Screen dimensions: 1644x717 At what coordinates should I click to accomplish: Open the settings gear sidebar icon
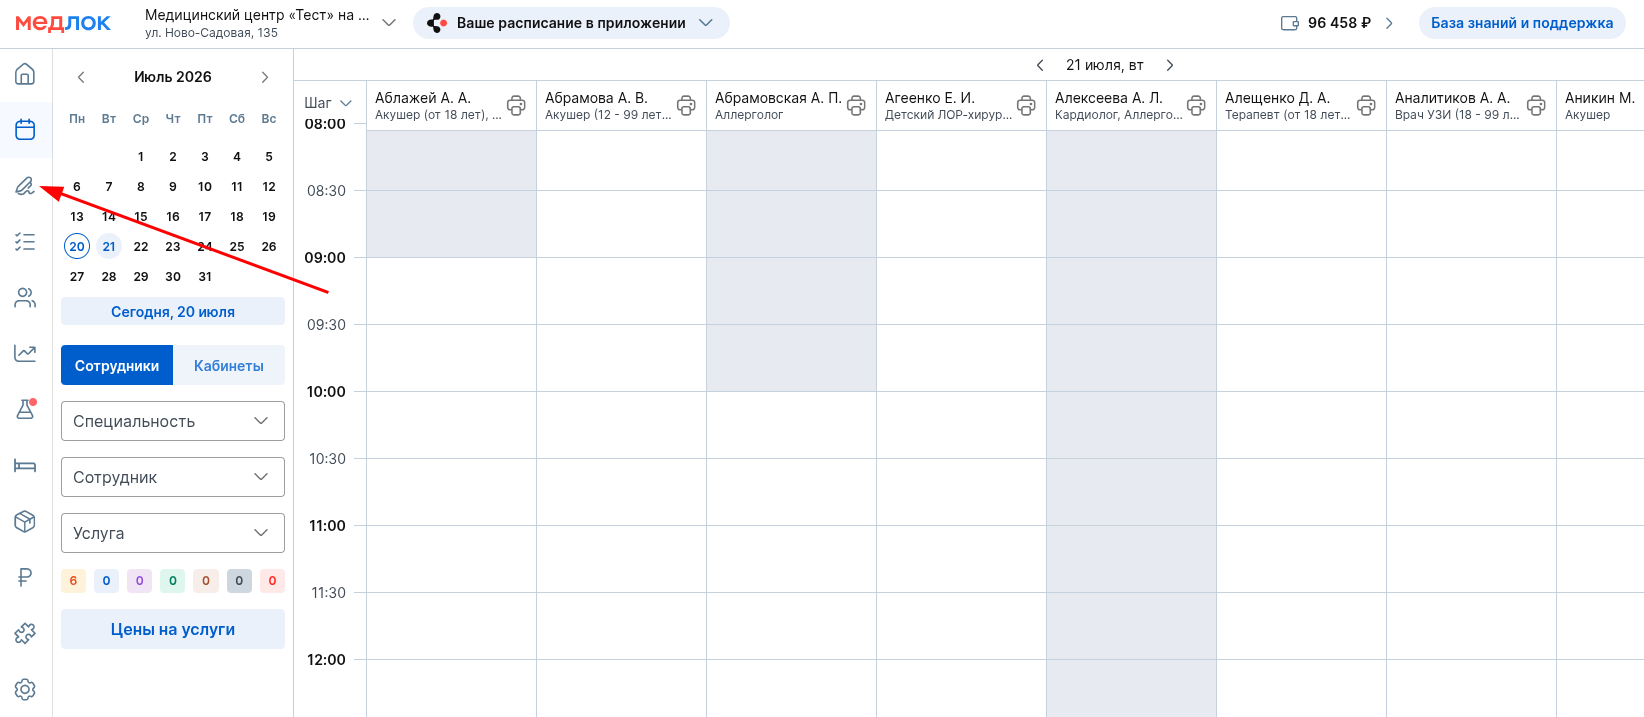(x=25, y=689)
